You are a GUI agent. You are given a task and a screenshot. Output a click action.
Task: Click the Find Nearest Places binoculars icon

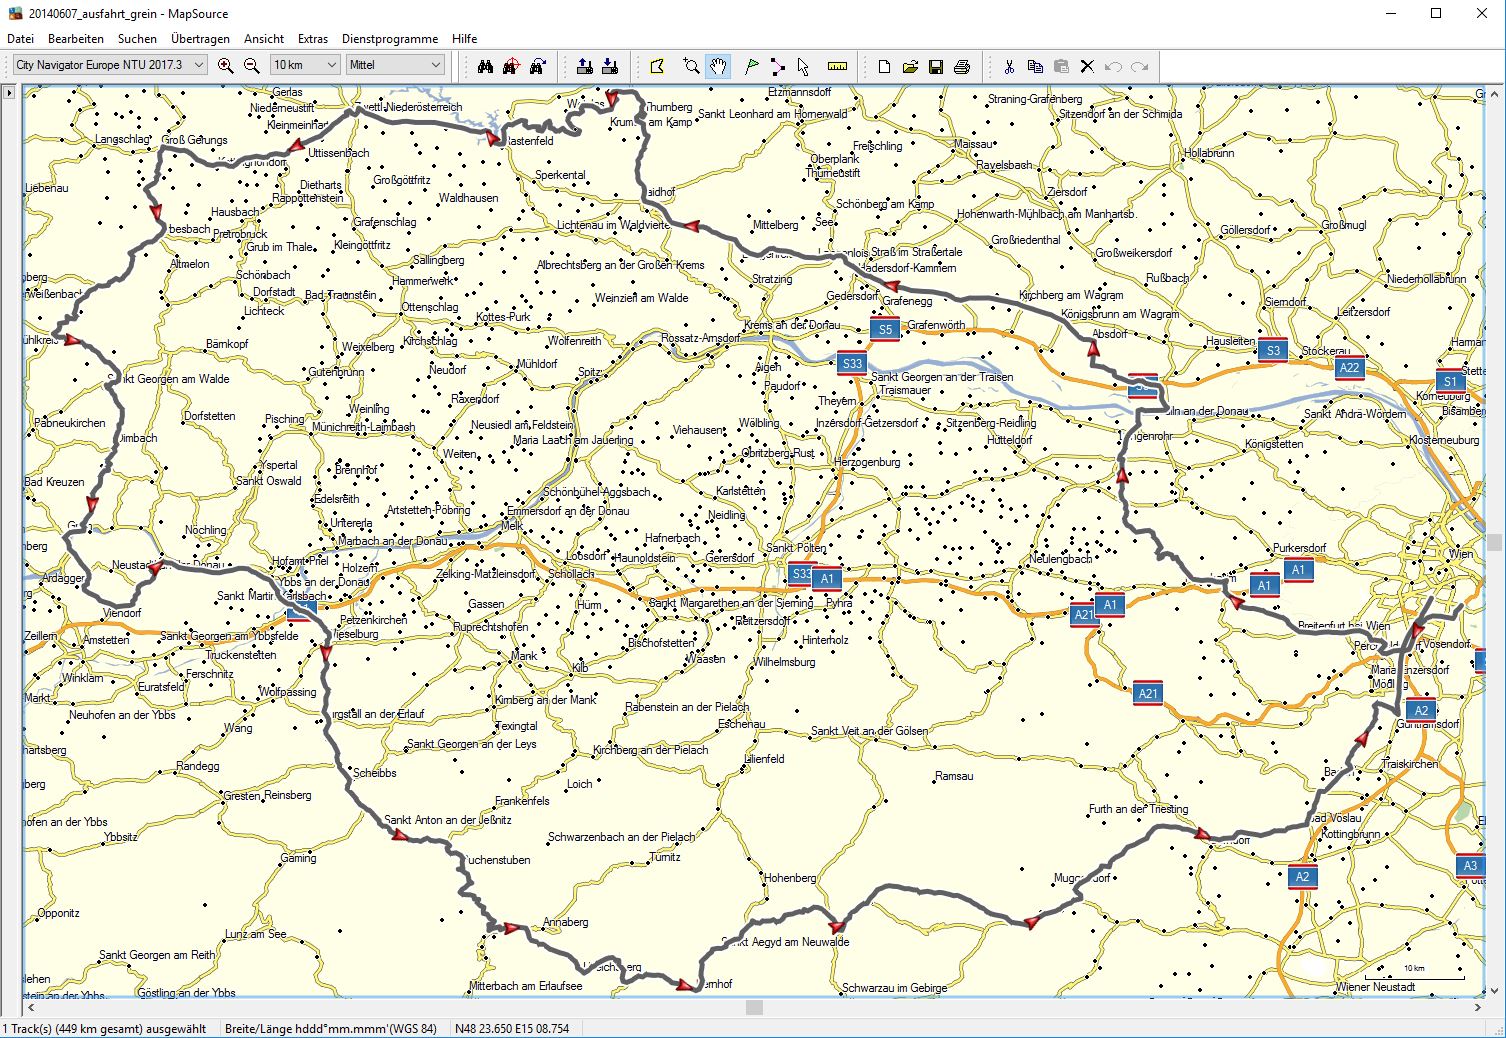click(511, 66)
